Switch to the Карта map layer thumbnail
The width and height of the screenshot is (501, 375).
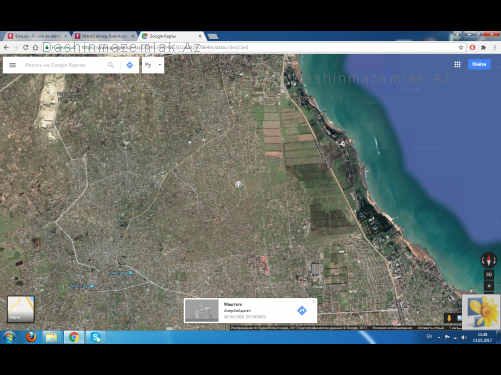(x=21, y=309)
